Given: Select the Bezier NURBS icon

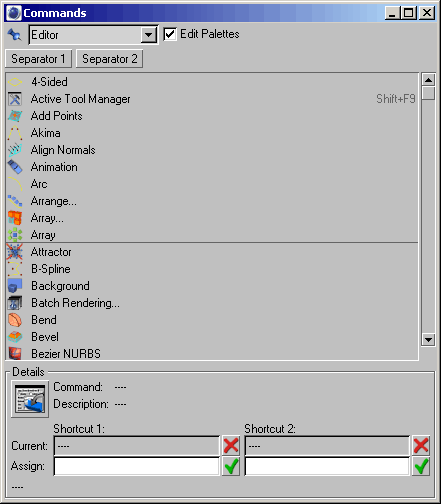Looking at the screenshot, I should coord(15,354).
